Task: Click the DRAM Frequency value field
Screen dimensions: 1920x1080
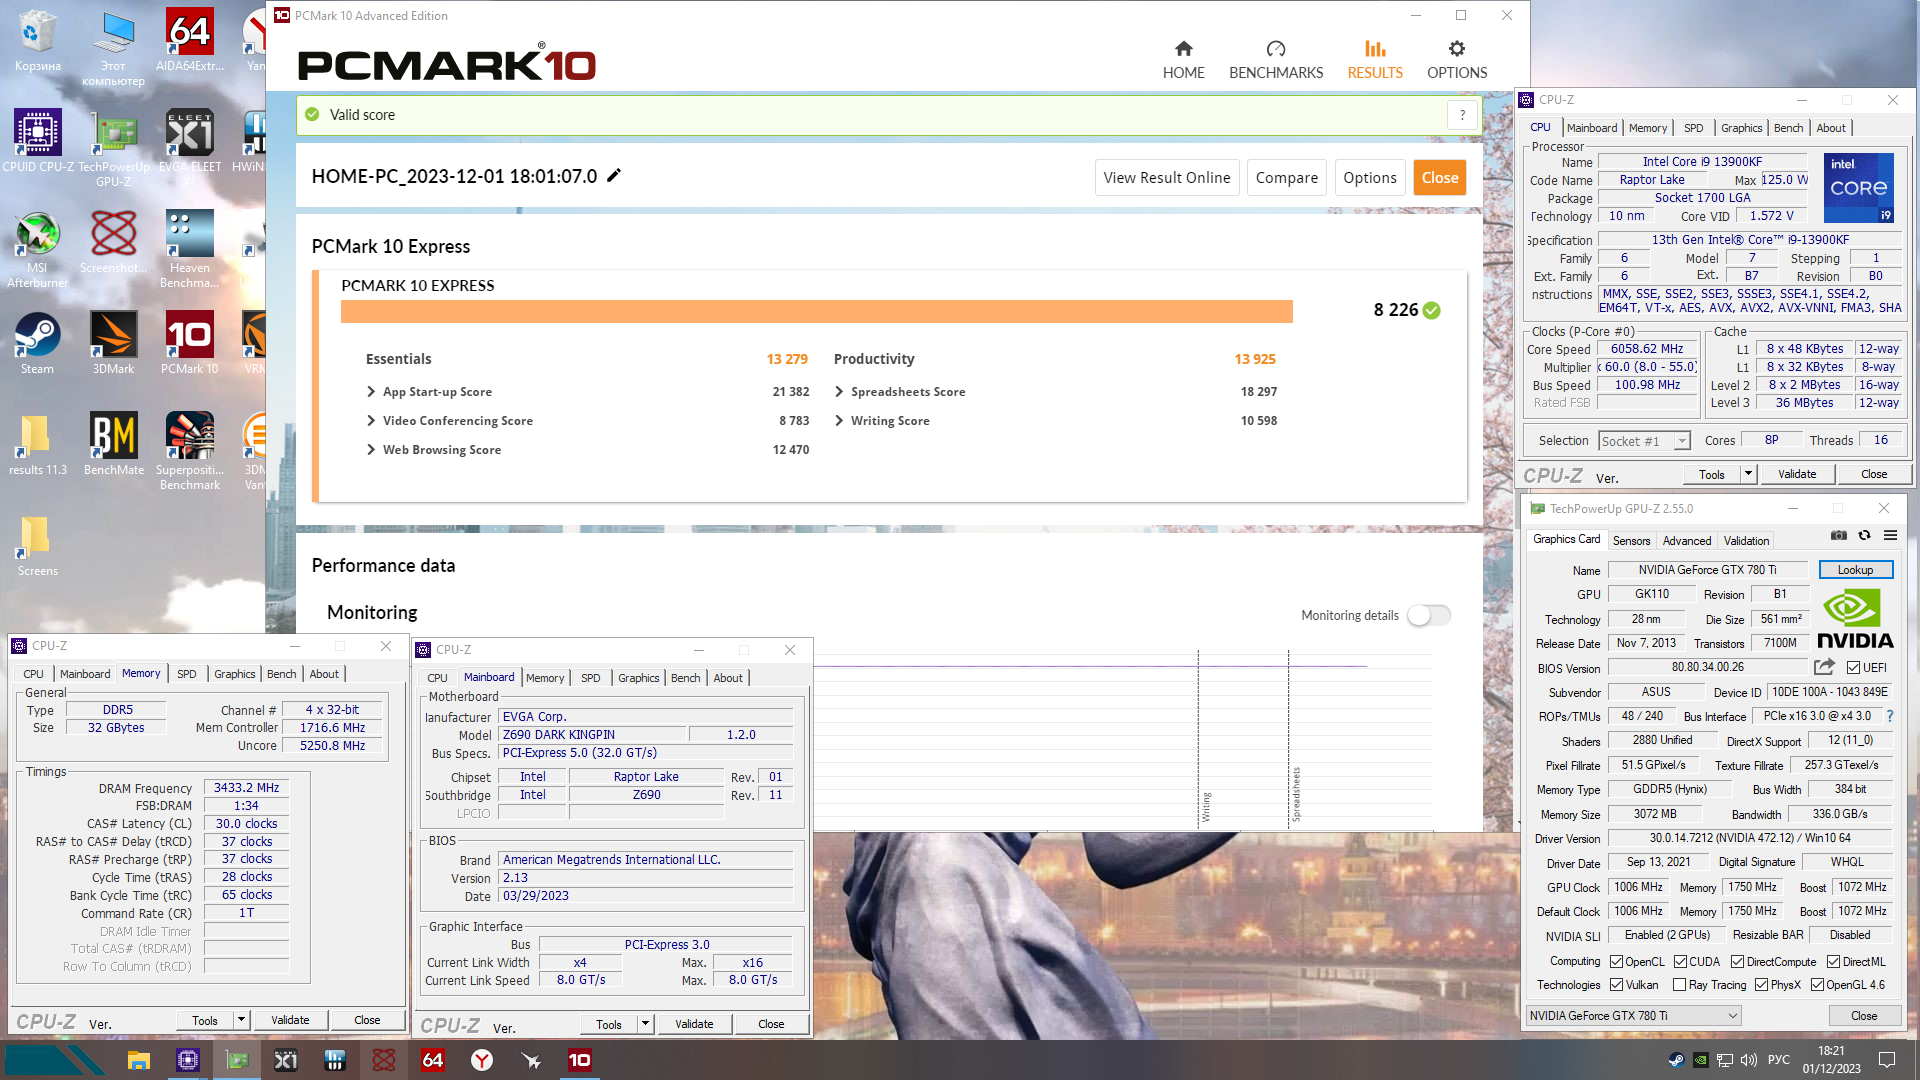Action: 246,788
